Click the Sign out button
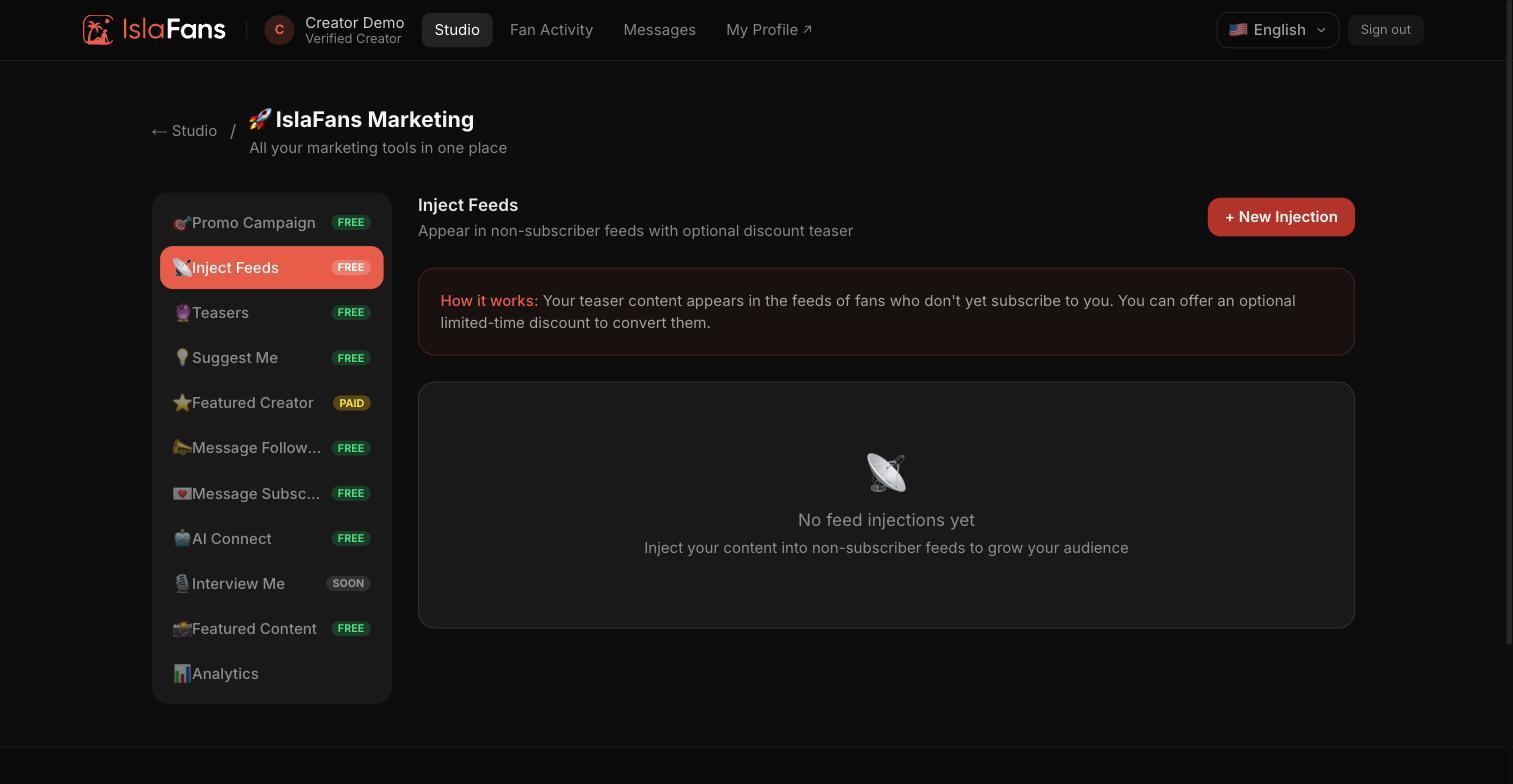 click(1385, 30)
